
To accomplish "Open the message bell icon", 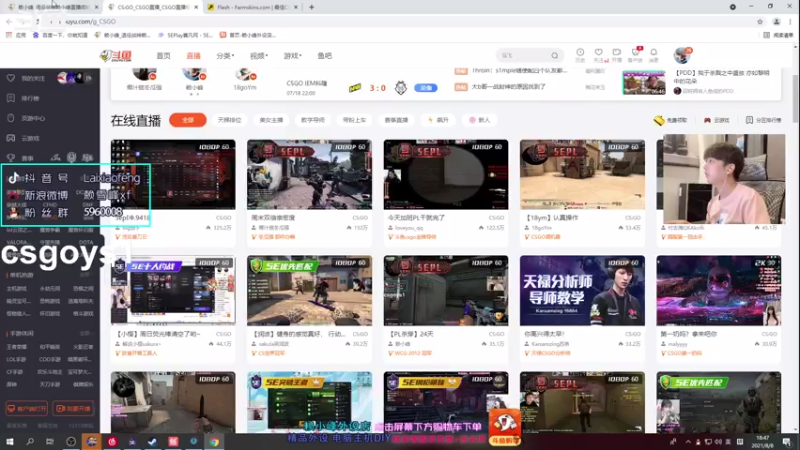I will pos(654,55).
